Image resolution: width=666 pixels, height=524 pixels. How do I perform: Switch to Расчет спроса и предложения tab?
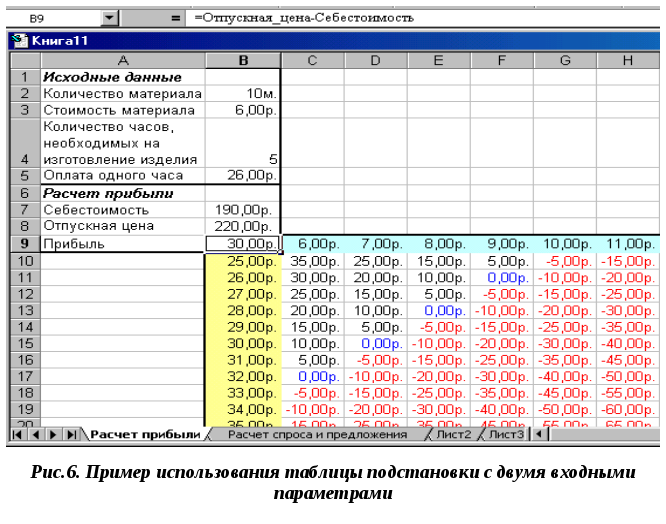(x=317, y=434)
